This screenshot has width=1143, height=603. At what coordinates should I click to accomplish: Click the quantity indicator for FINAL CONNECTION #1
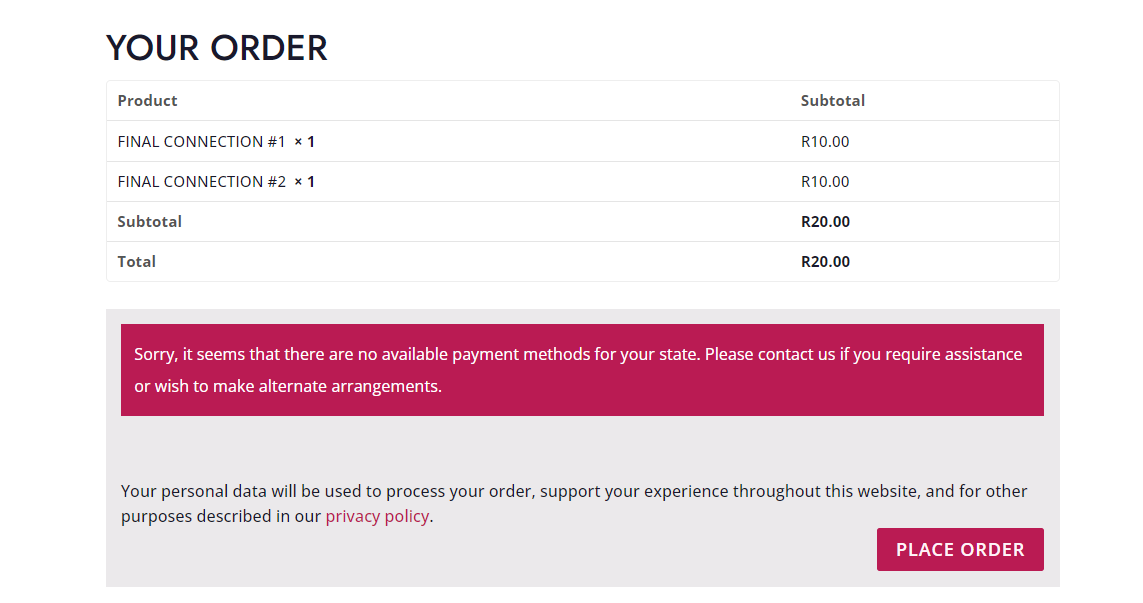coord(308,141)
